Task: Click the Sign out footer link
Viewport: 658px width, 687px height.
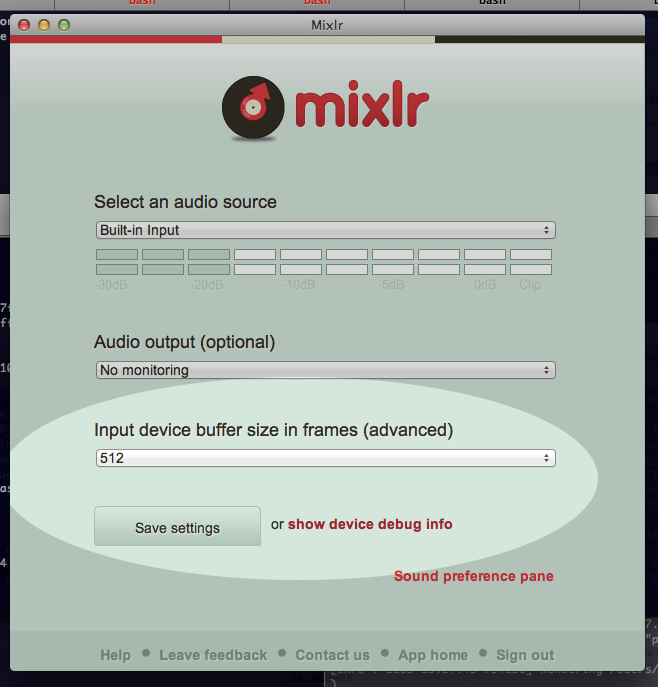Action: [525, 655]
